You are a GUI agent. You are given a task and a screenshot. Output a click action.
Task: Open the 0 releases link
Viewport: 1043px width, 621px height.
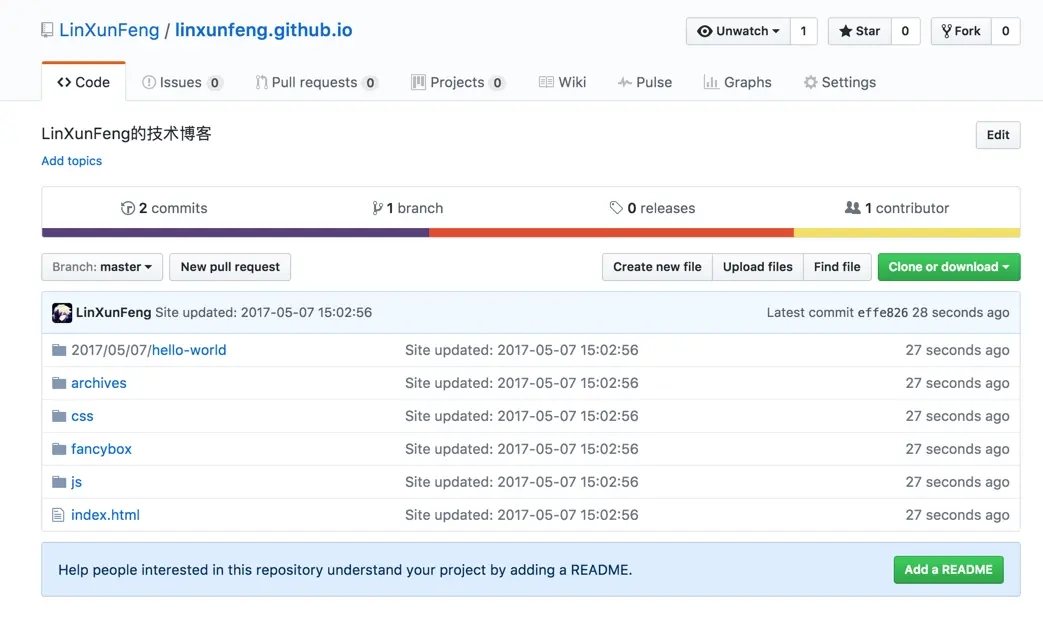pyautogui.click(x=653, y=208)
